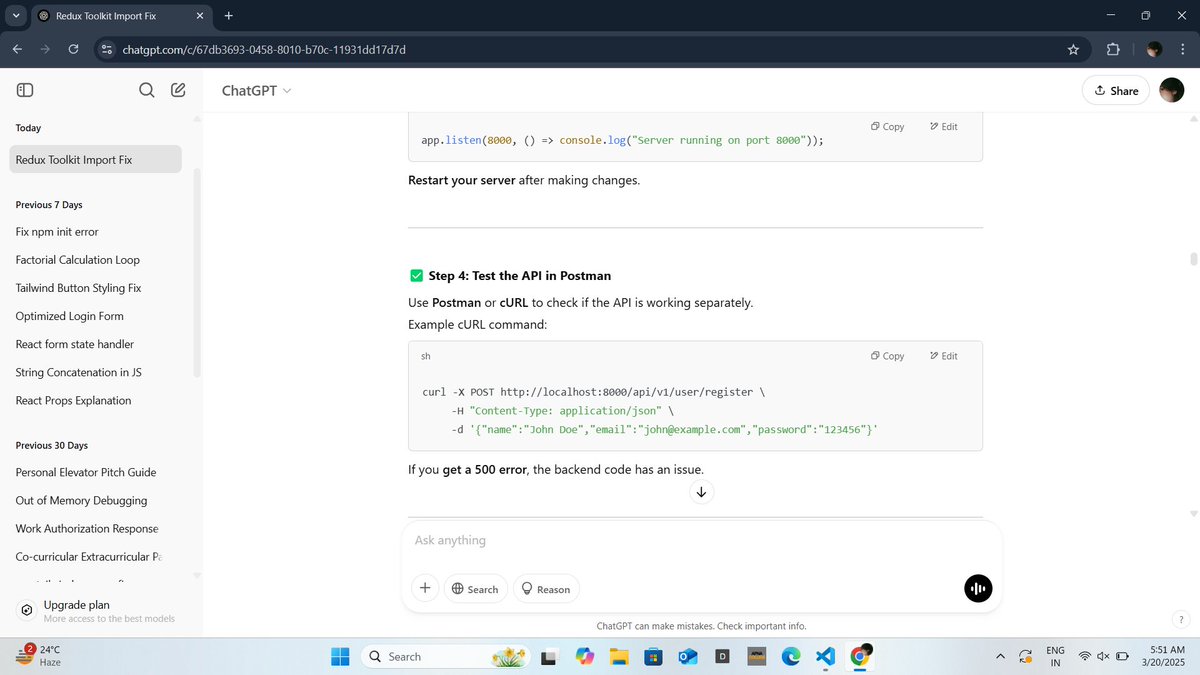Copy the curl sh code block
This screenshot has width=1200, height=675.
pos(887,356)
